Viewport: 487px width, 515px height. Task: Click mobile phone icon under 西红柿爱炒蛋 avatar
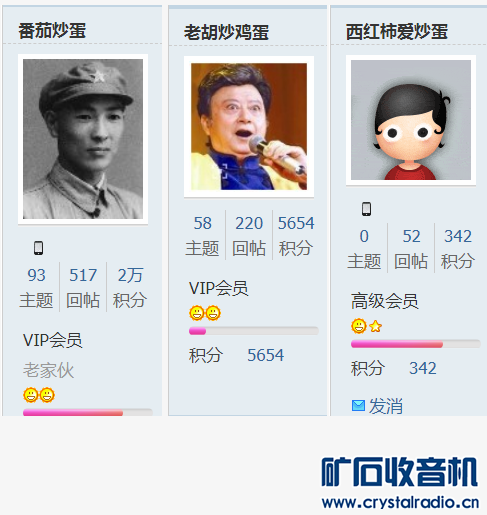coord(366,209)
